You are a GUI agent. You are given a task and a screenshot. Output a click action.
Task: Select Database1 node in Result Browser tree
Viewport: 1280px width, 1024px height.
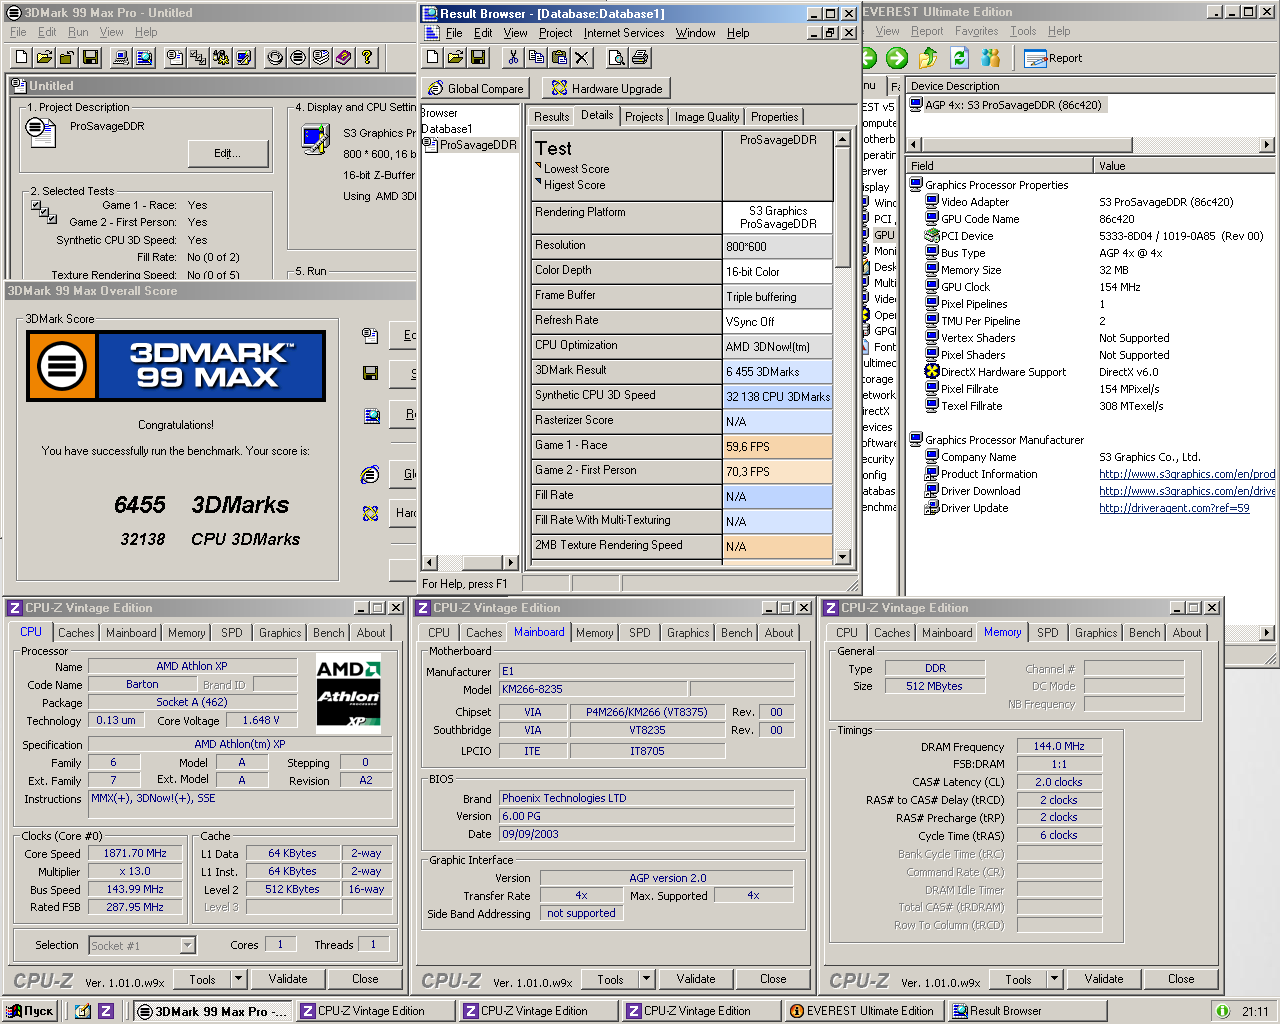point(446,129)
